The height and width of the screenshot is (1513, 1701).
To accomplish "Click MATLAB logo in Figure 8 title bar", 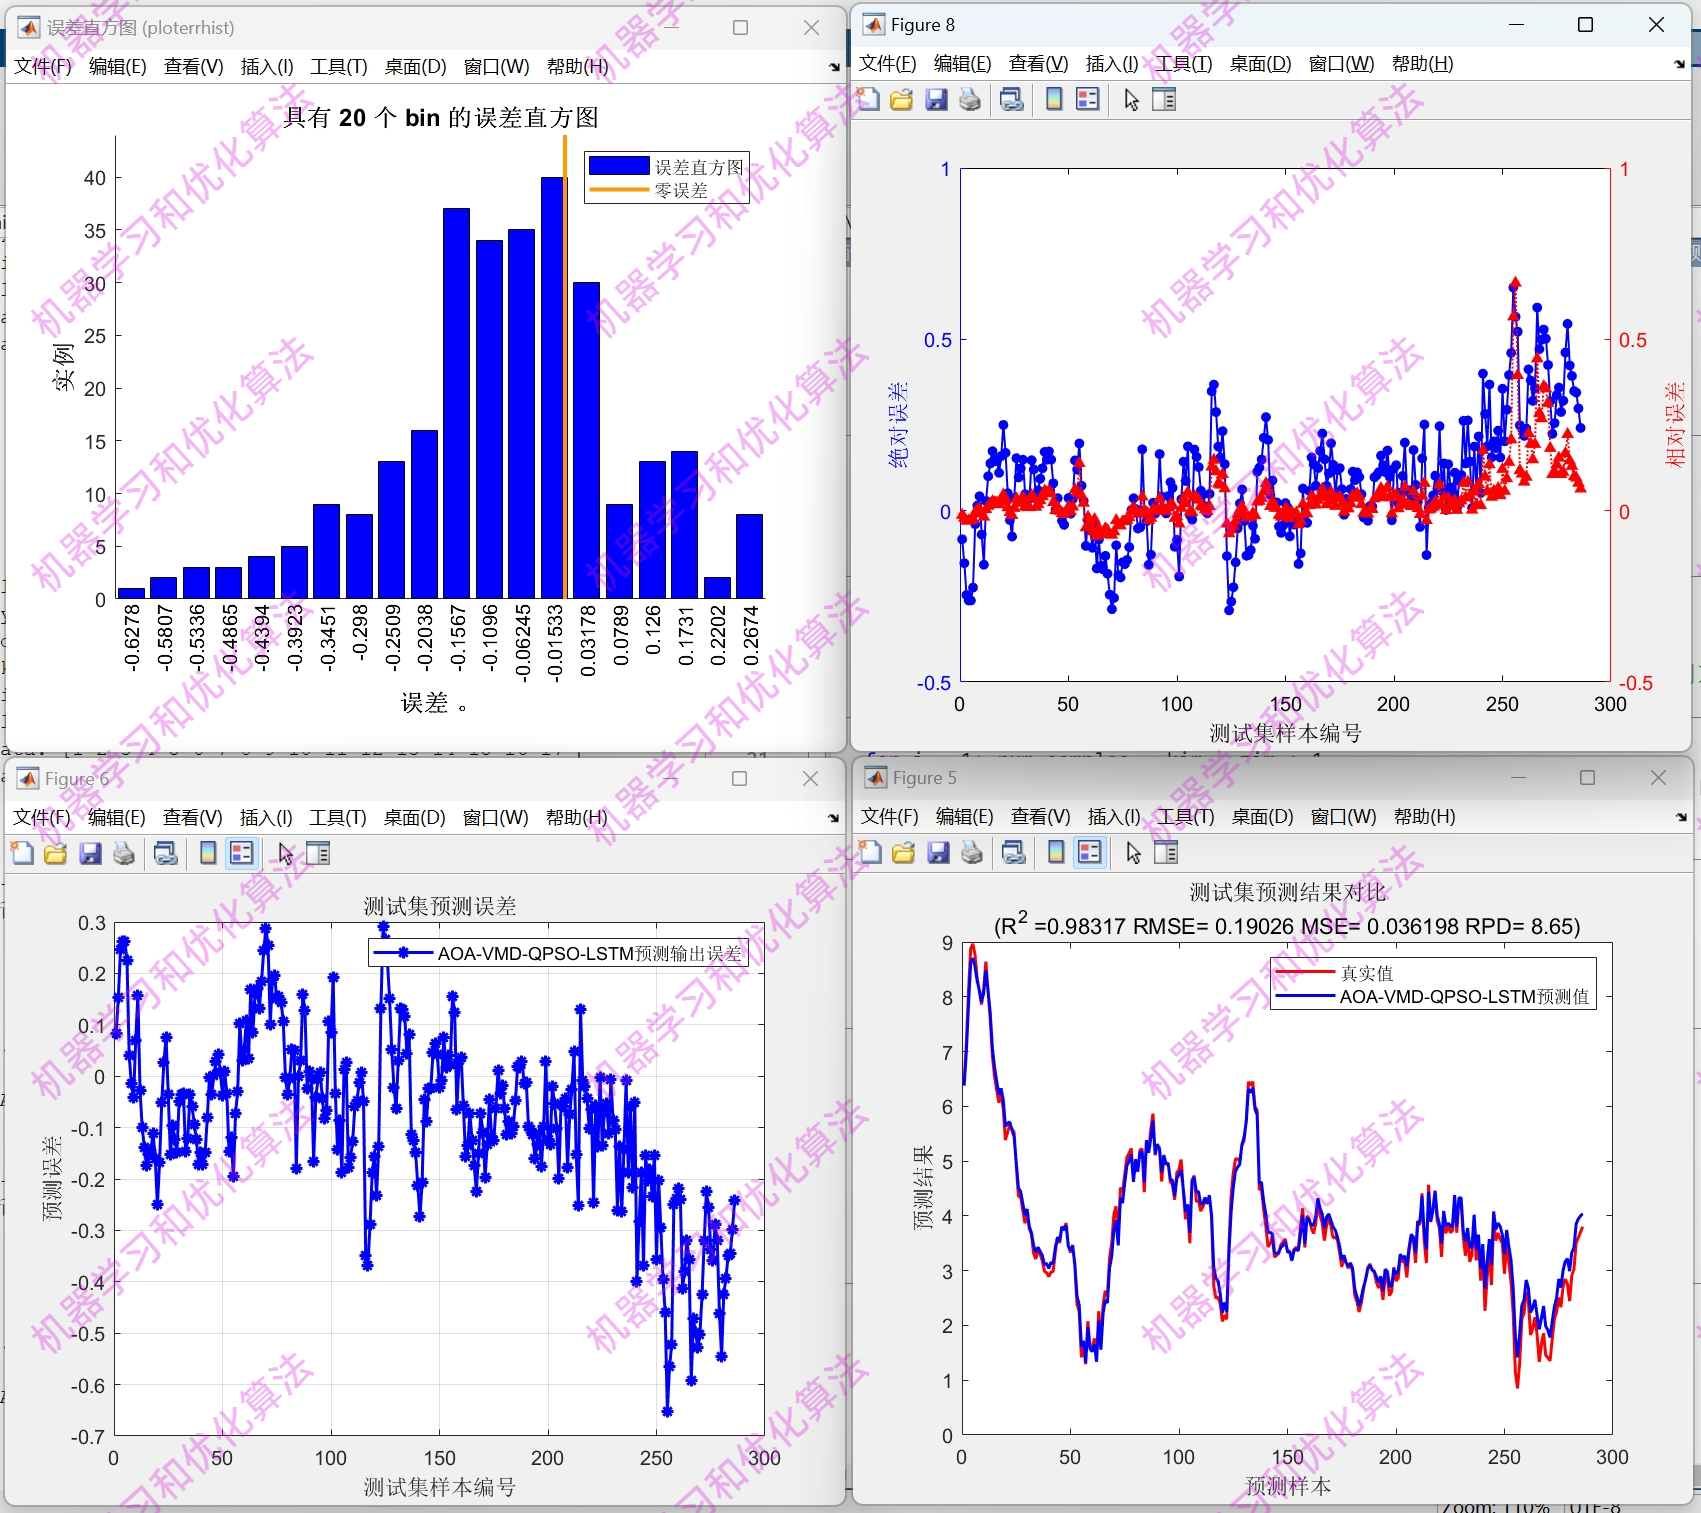I will (874, 24).
